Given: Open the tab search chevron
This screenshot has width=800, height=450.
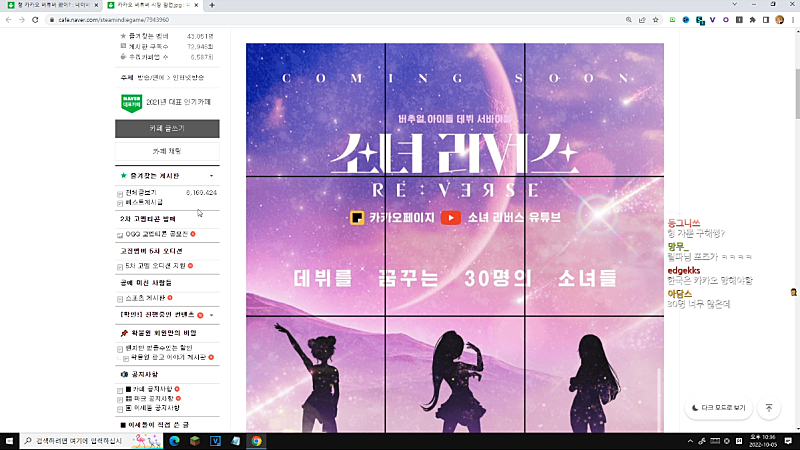Looking at the screenshot, I should pyautogui.click(x=734, y=5).
